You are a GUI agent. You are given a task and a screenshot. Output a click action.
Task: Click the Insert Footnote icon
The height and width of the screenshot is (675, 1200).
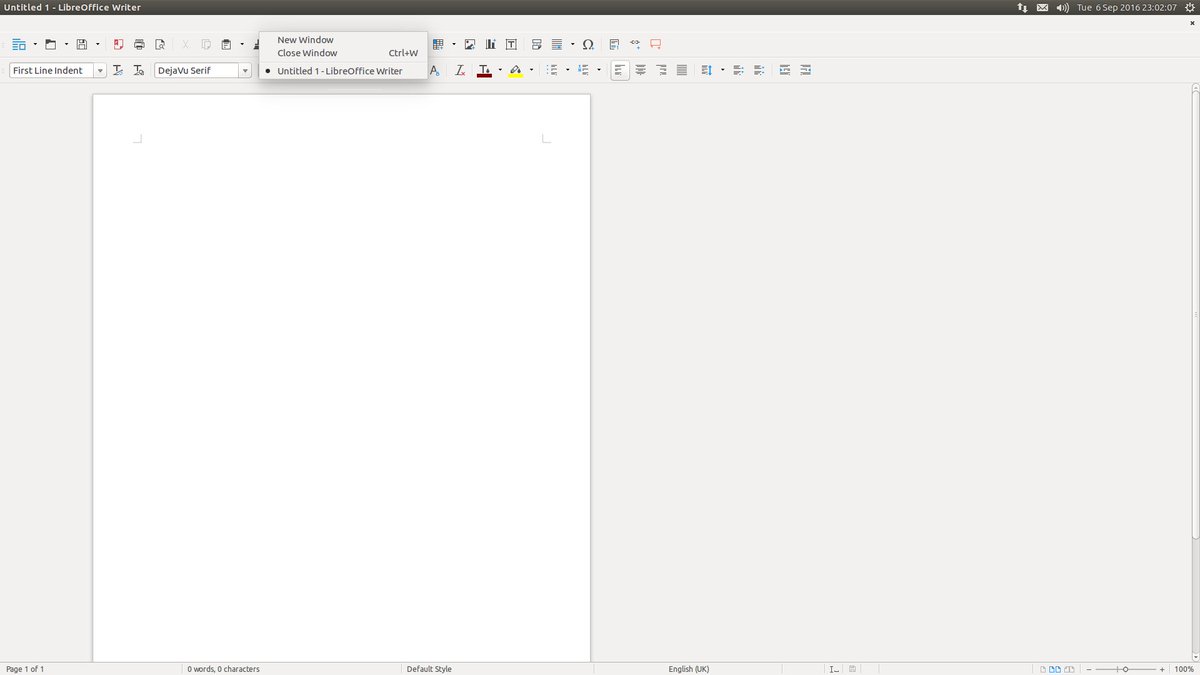click(x=614, y=44)
